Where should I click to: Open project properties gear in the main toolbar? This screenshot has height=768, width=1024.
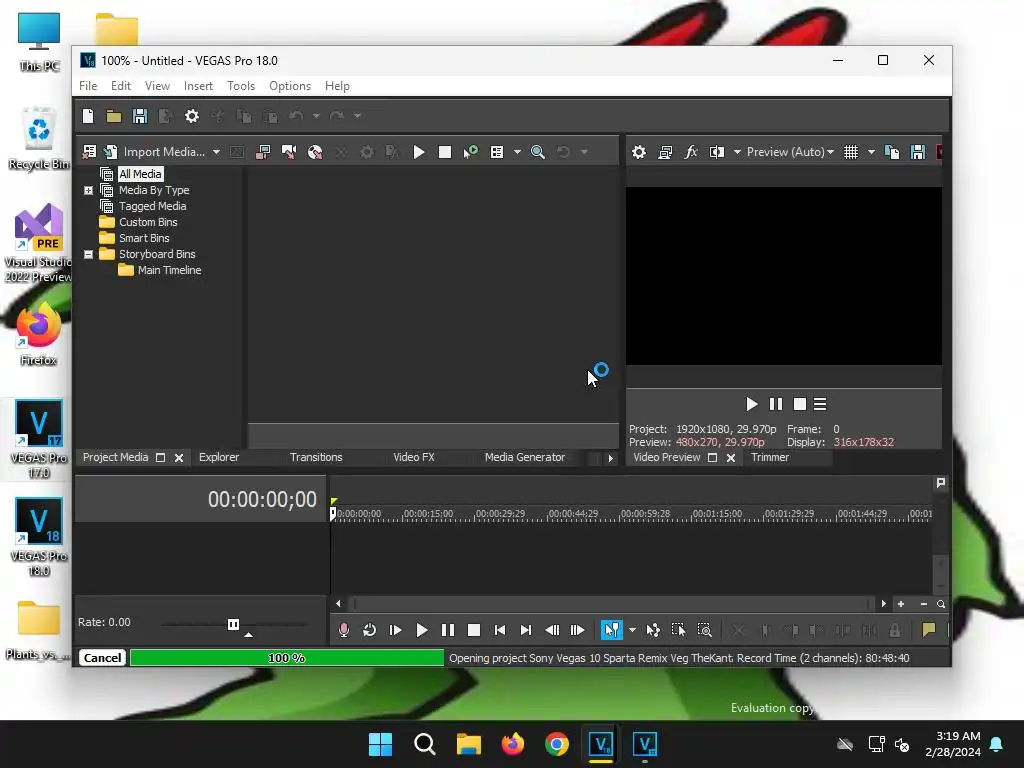191,116
